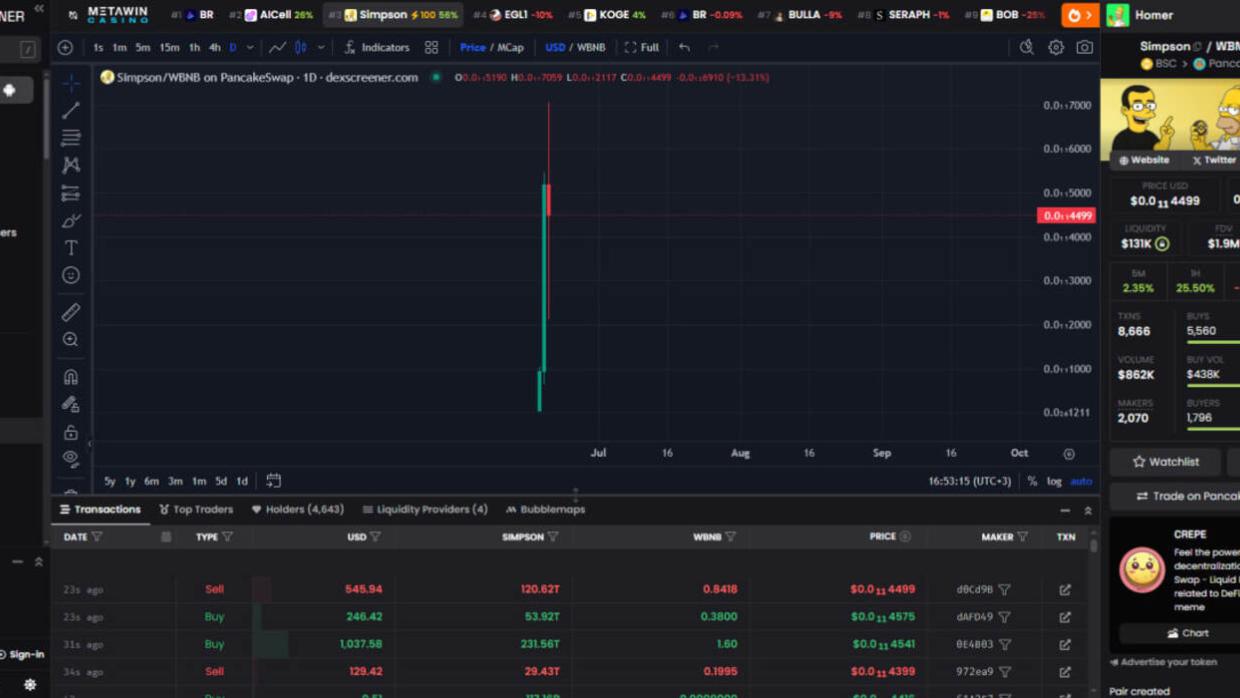
Task: Switch chart to MCap mode
Action: (511, 47)
